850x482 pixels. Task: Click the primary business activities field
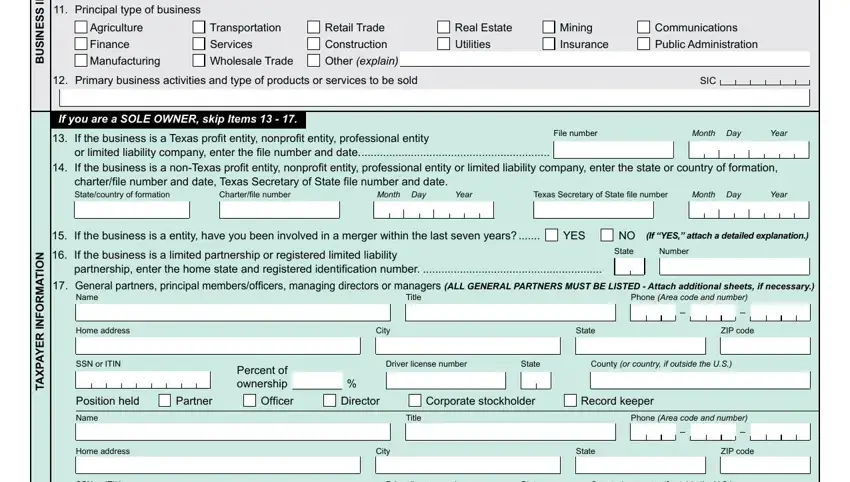tap(434, 98)
